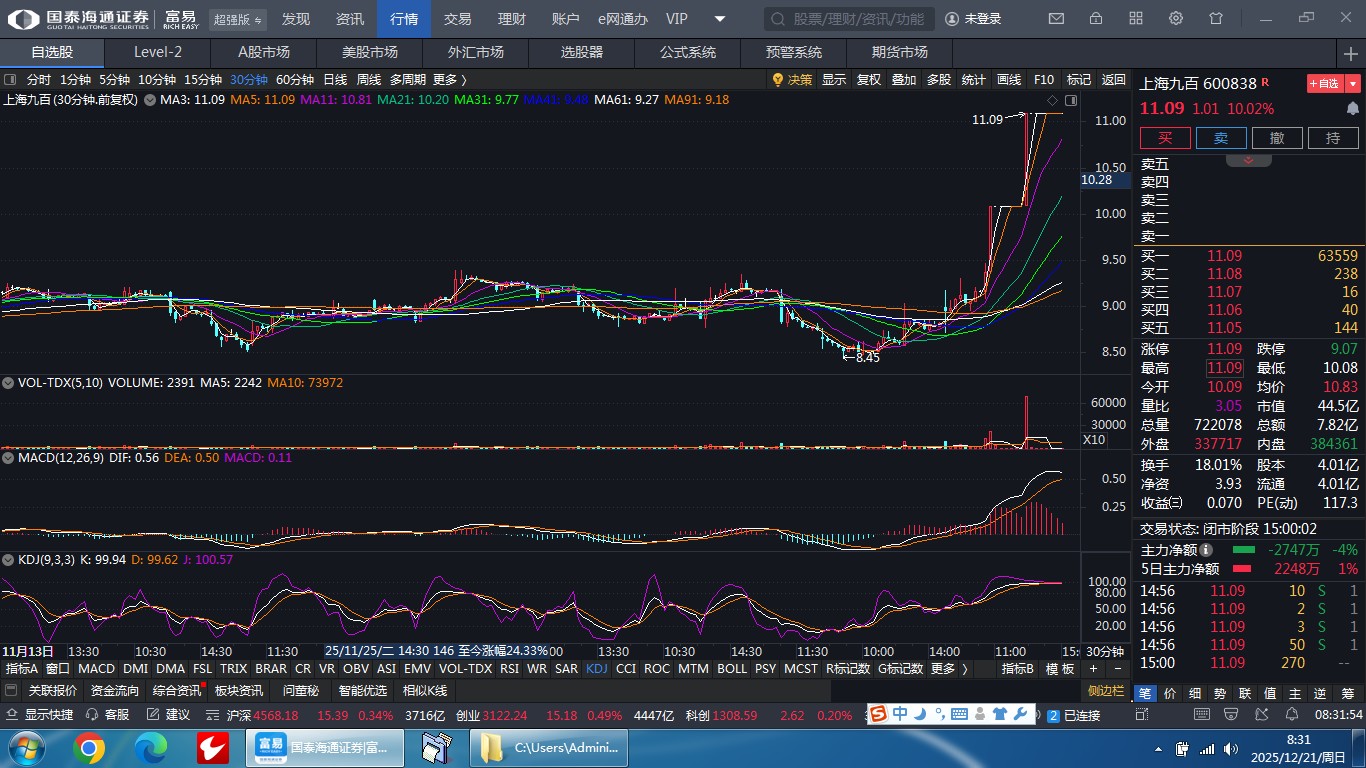Switch to the A股市场 tab
1366x768 pixels.
264,52
